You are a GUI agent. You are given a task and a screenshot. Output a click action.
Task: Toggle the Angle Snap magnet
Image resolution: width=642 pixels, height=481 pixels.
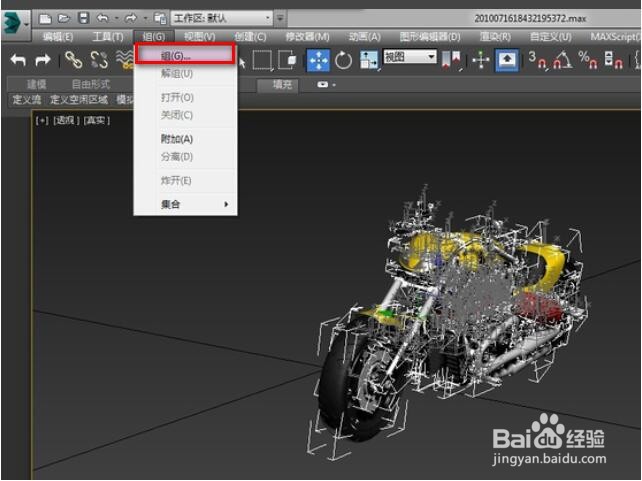pos(563,60)
